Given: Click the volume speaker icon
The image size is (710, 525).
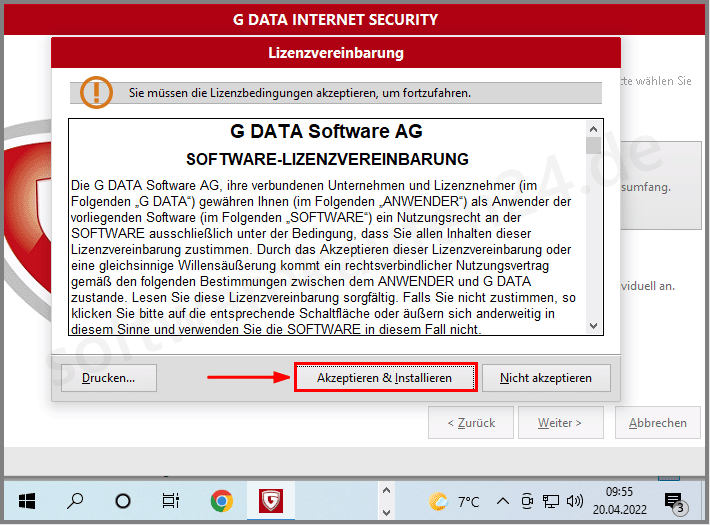Looking at the screenshot, I should coord(575,500).
